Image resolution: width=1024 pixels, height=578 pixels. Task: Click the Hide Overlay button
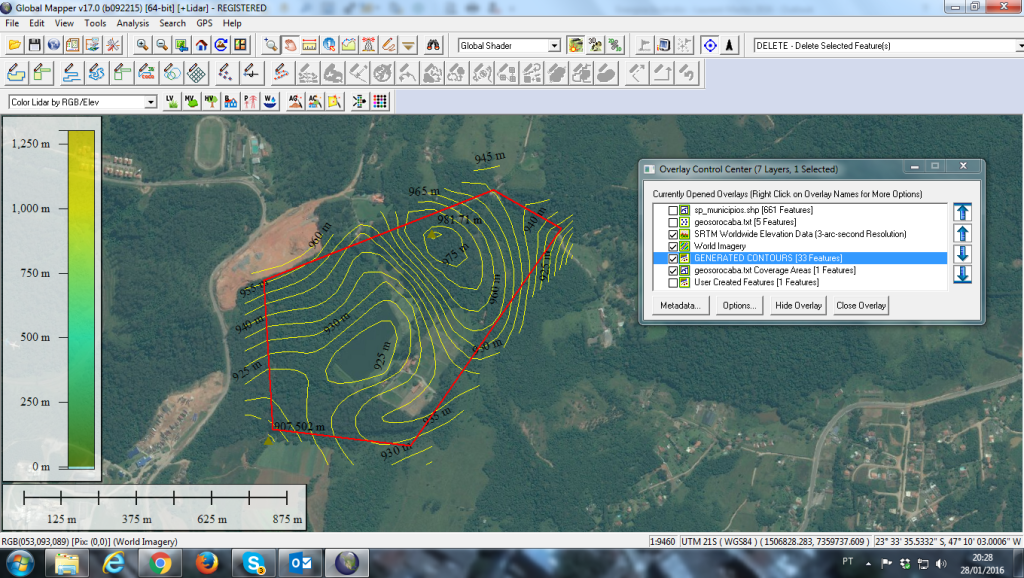click(798, 305)
